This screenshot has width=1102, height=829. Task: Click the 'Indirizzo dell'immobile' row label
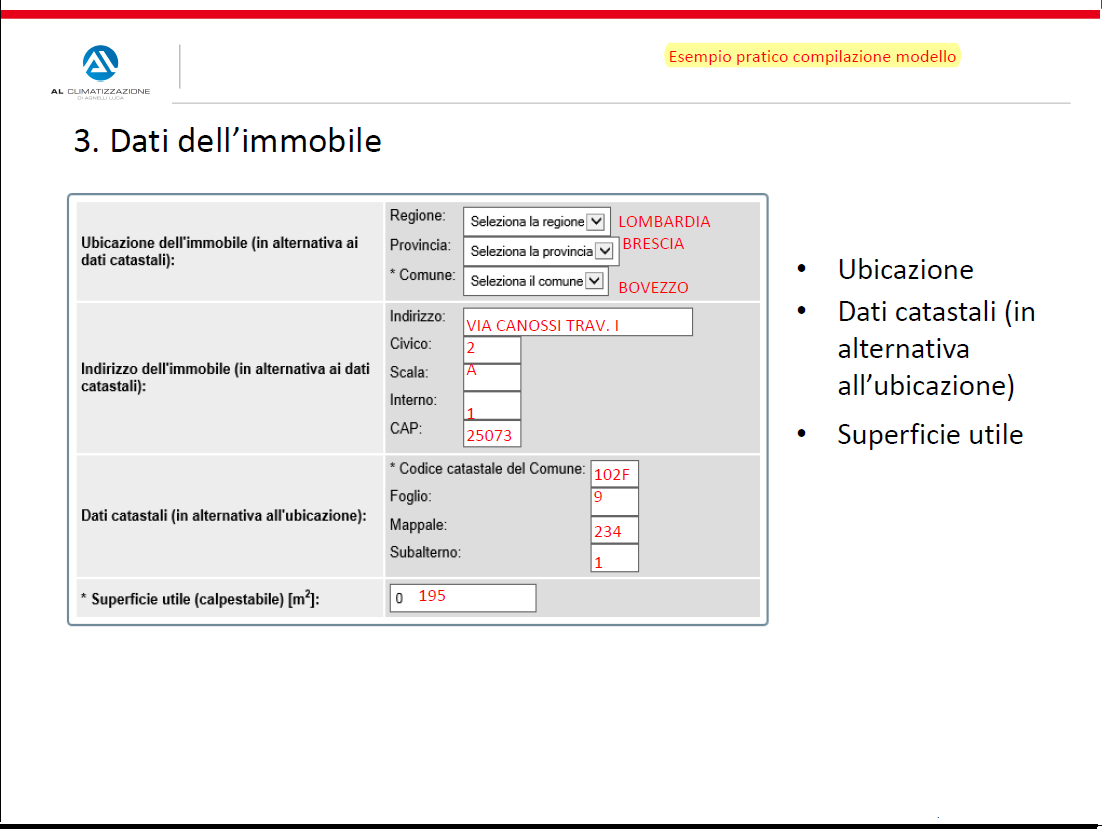[225, 377]
